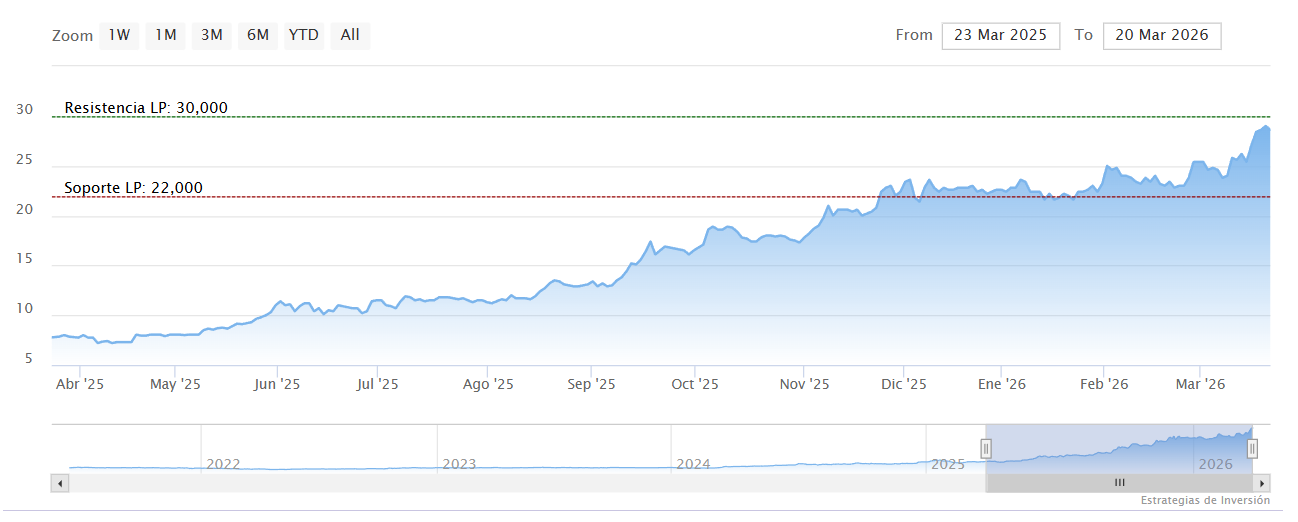Click the scrollbar right arrow
1298x522 pixels.
[1262, 483]
